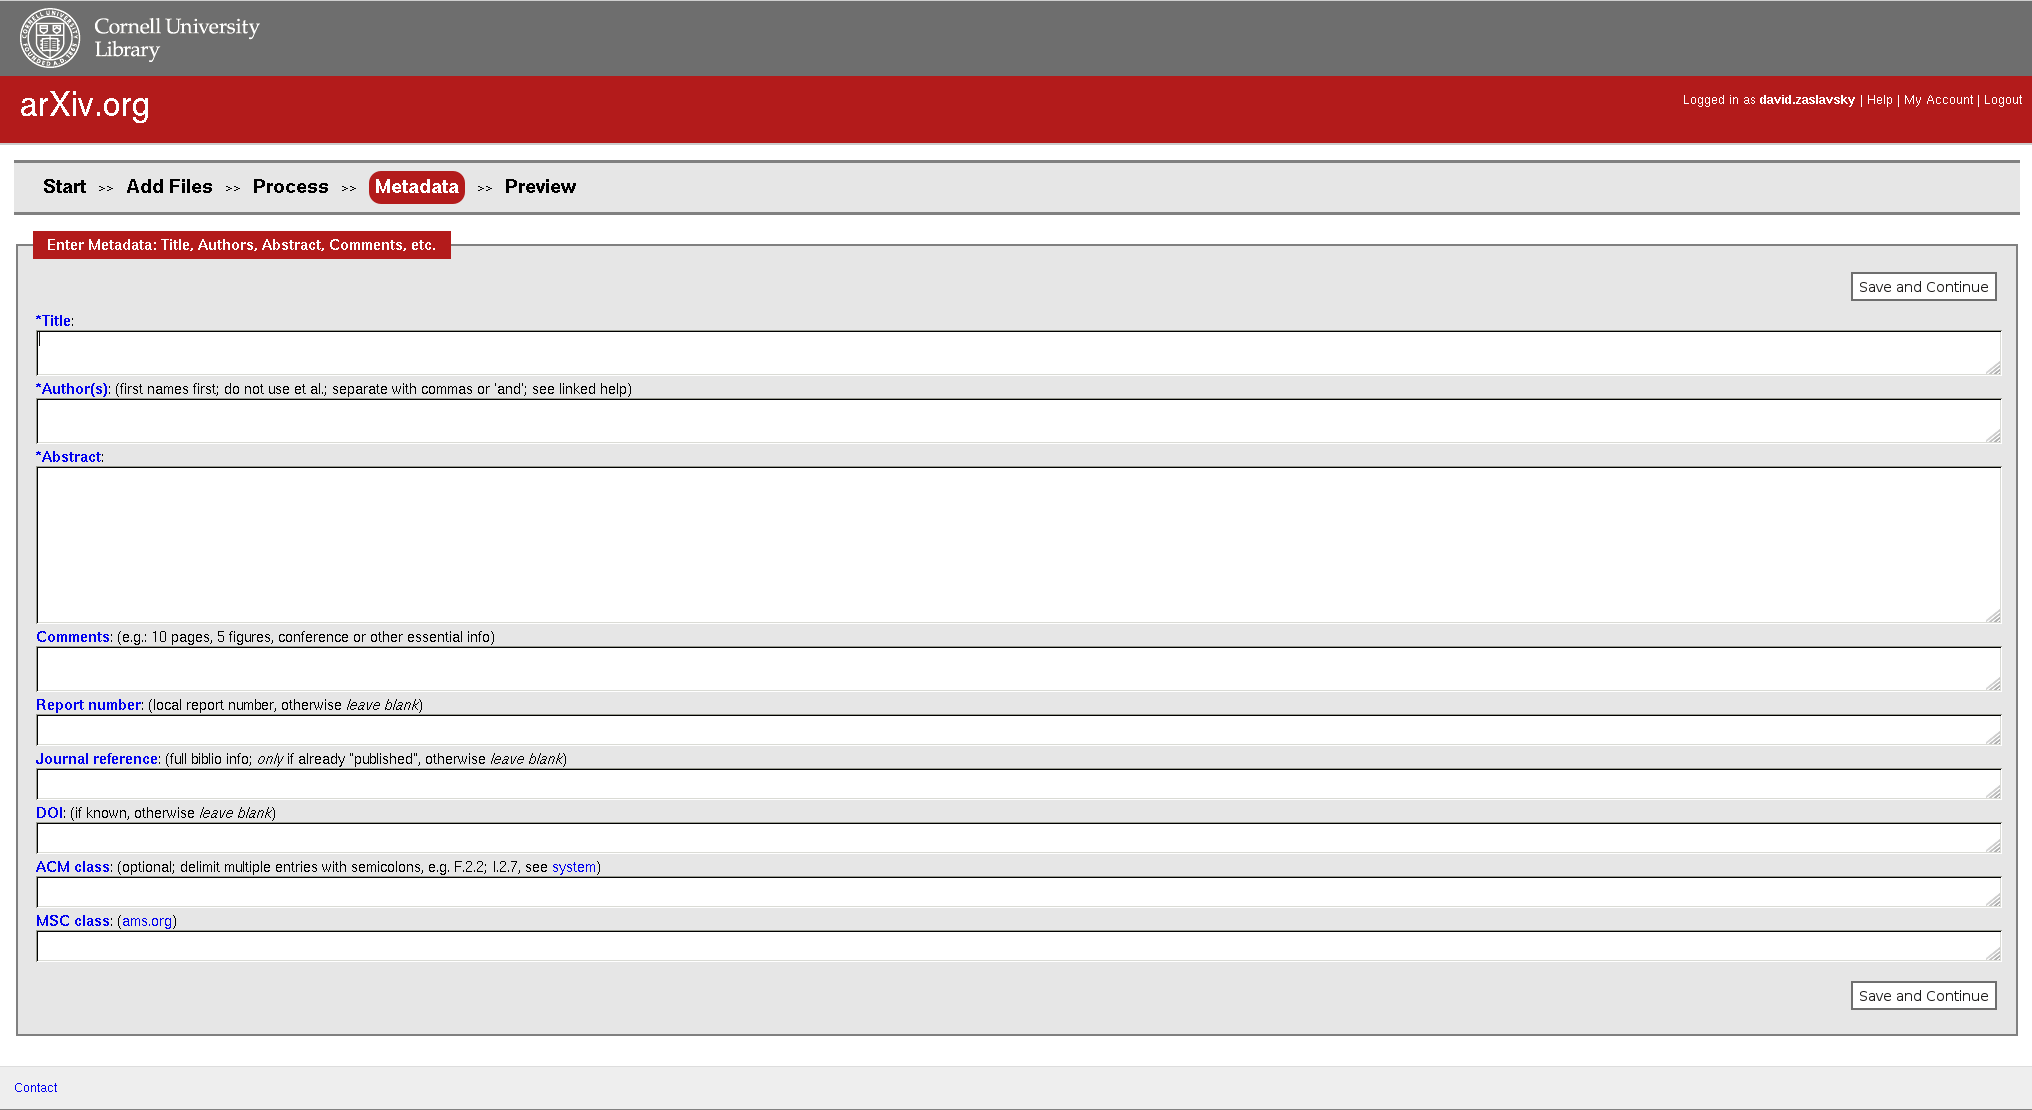Open the Title help label link
The height and width of the screenshot is (1110, 2032).
[56, 321]
